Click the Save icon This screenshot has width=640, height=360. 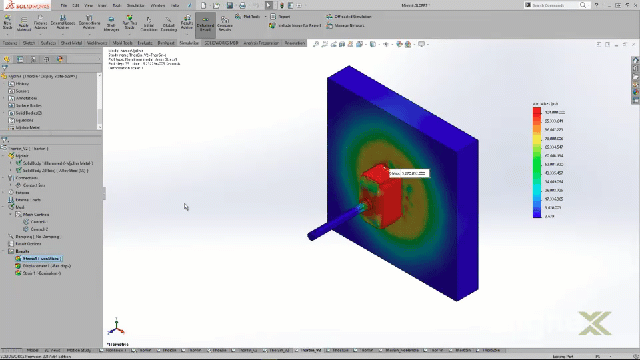(230, 5)
